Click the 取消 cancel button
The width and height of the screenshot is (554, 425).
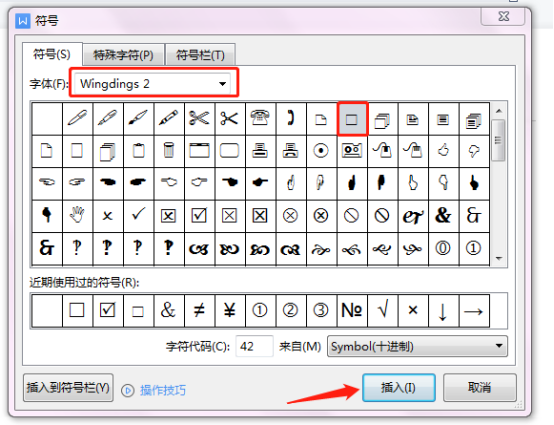479,388
